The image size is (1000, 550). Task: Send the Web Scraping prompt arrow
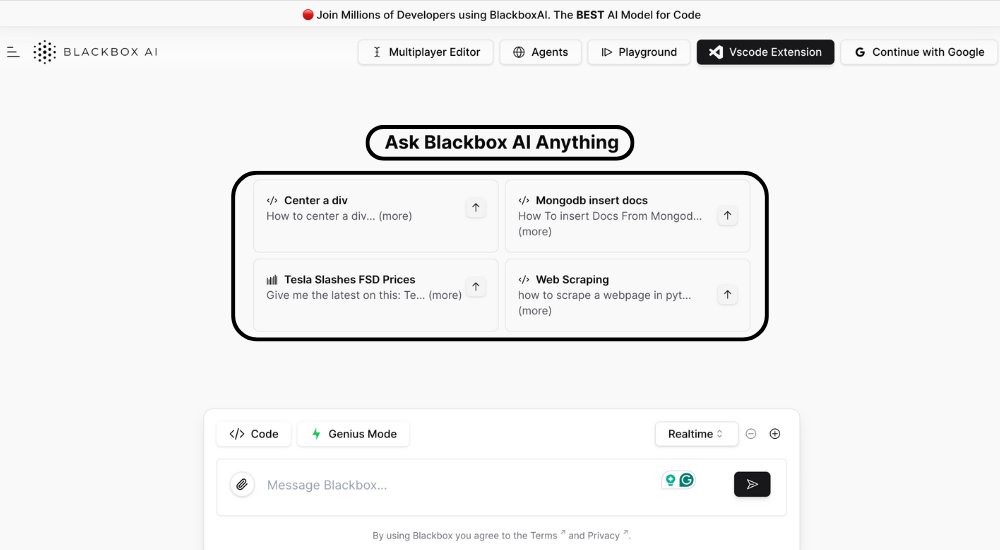[x=727, y=295]
